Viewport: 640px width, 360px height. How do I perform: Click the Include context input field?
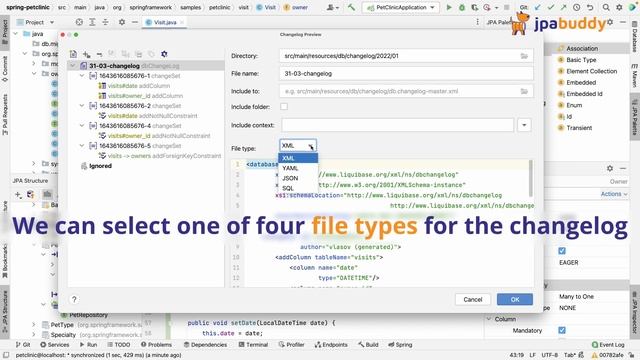pos(398,125)
